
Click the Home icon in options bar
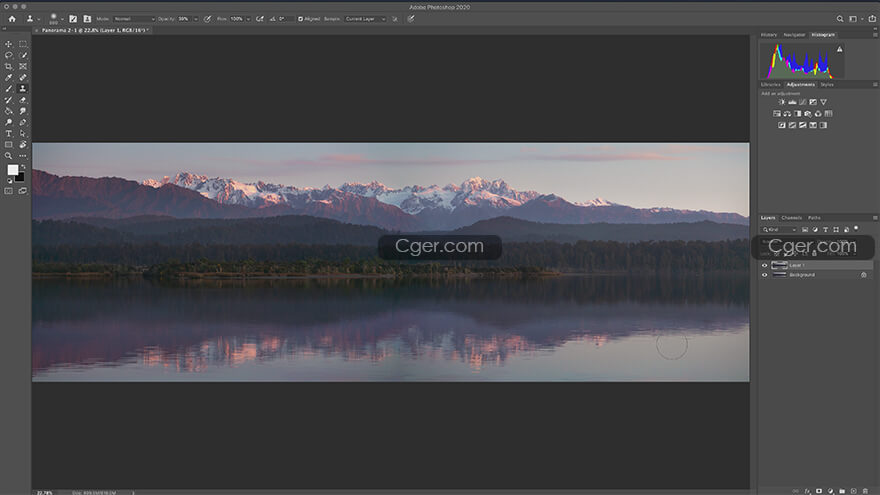12,19
